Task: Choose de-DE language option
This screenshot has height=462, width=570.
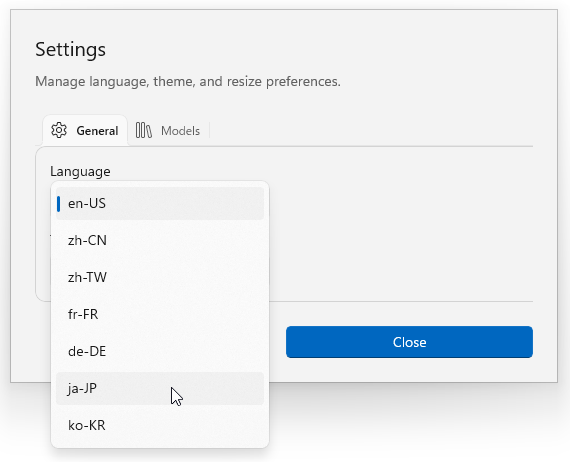Action: [x=160, y=351]
